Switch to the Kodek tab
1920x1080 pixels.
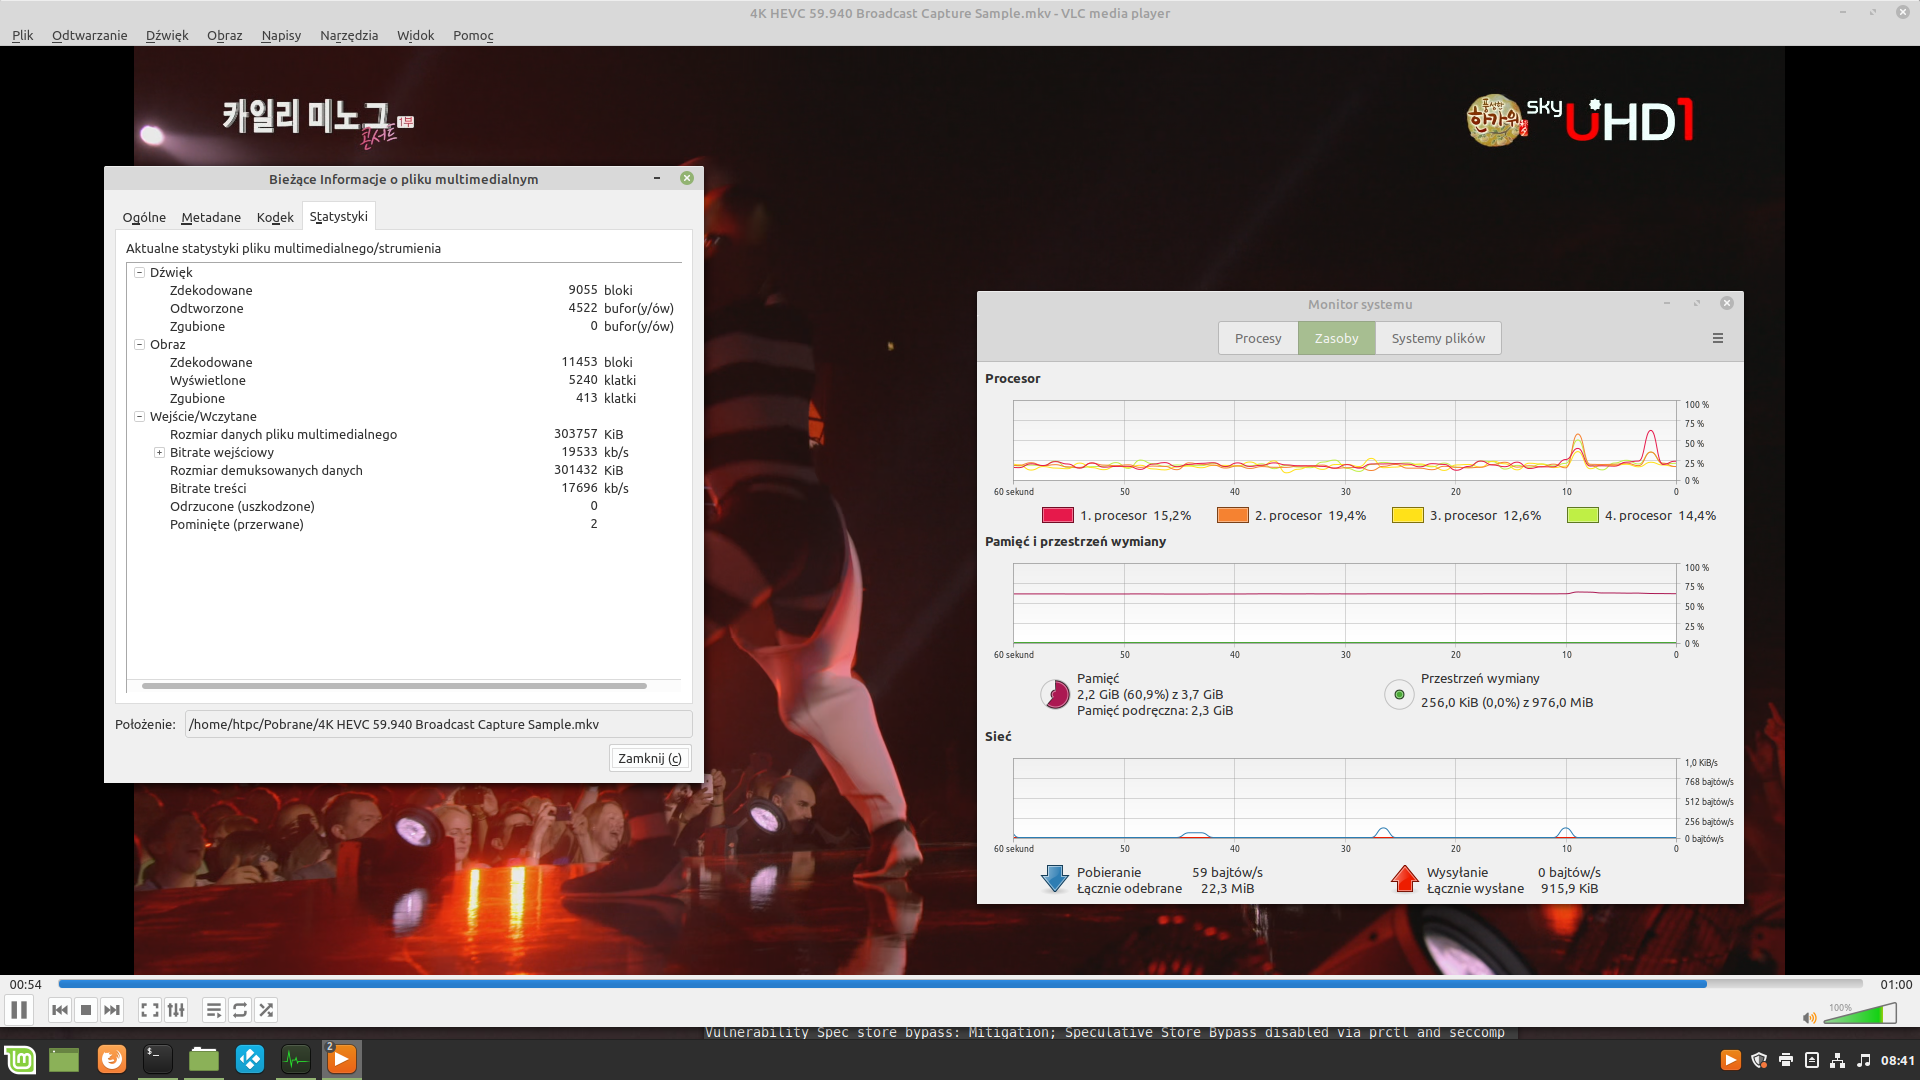[x=275, y=217]
